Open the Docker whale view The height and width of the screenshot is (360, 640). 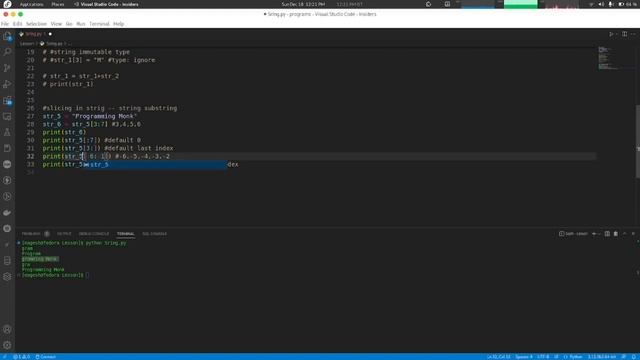click(7, 213)
